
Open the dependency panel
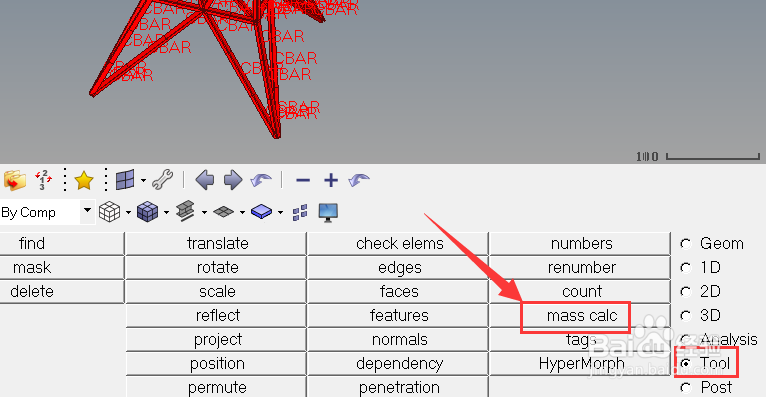click(398, 363)
